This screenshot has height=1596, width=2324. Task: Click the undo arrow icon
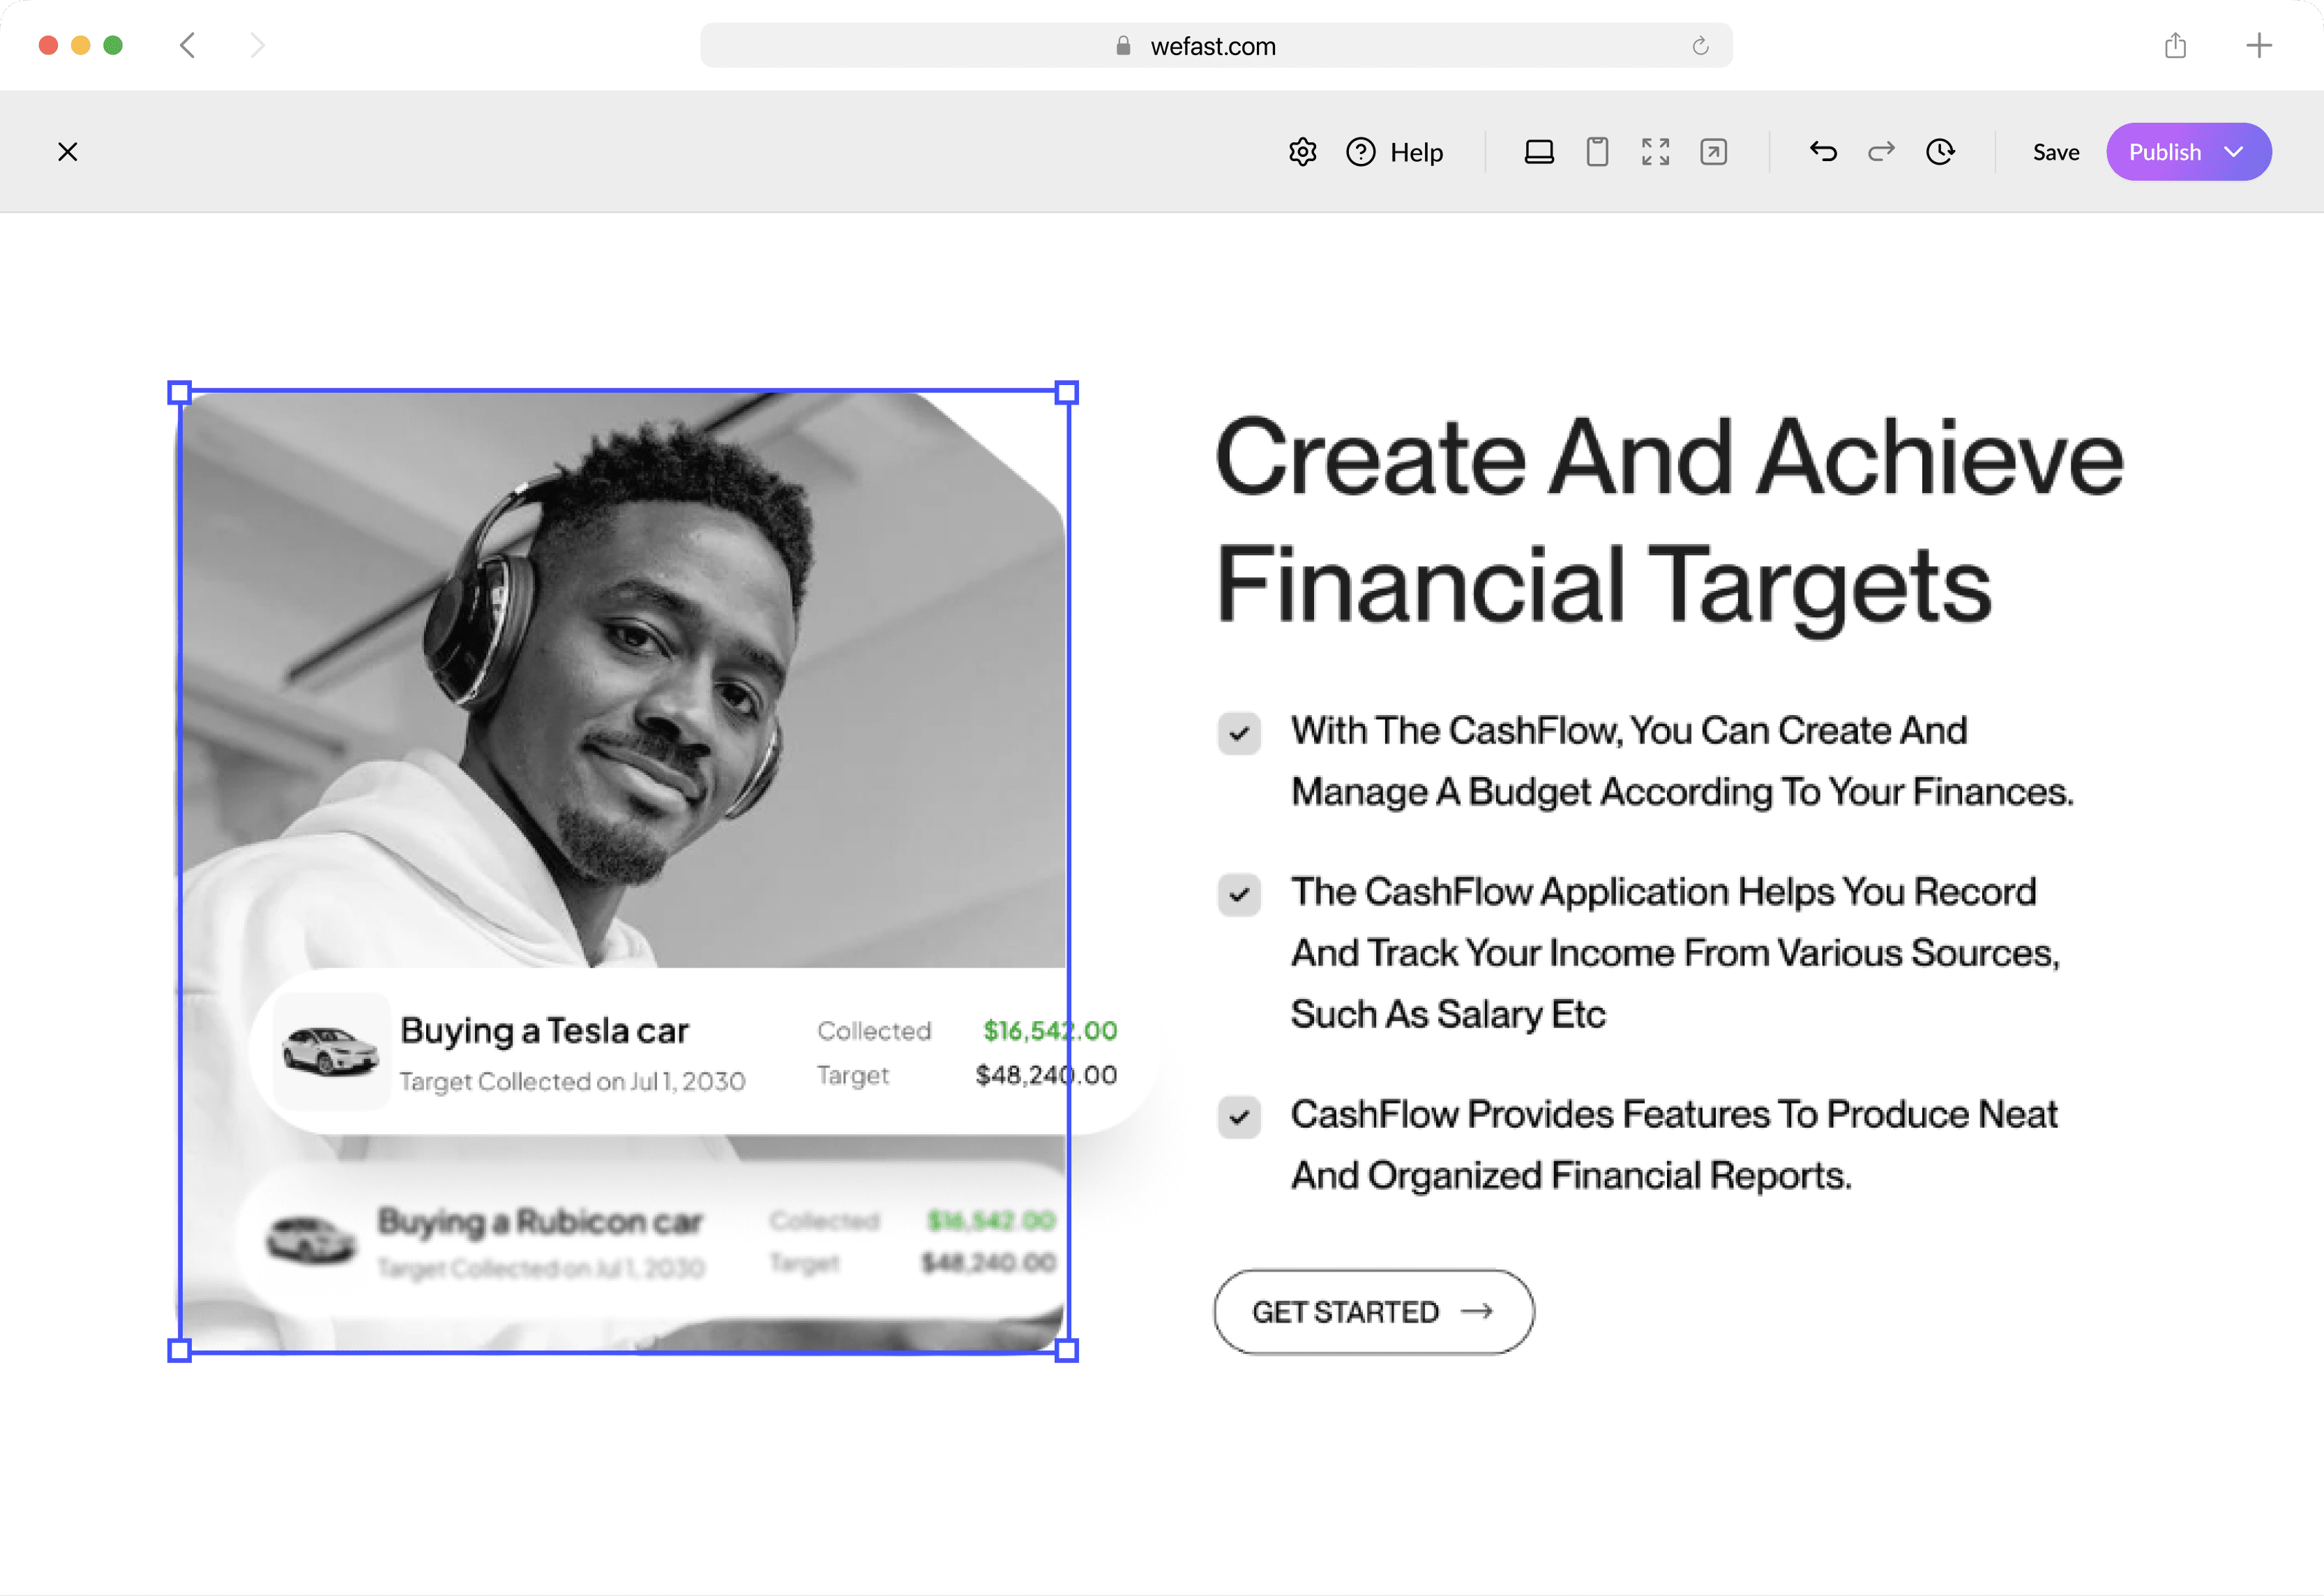tap(1823, 152)
